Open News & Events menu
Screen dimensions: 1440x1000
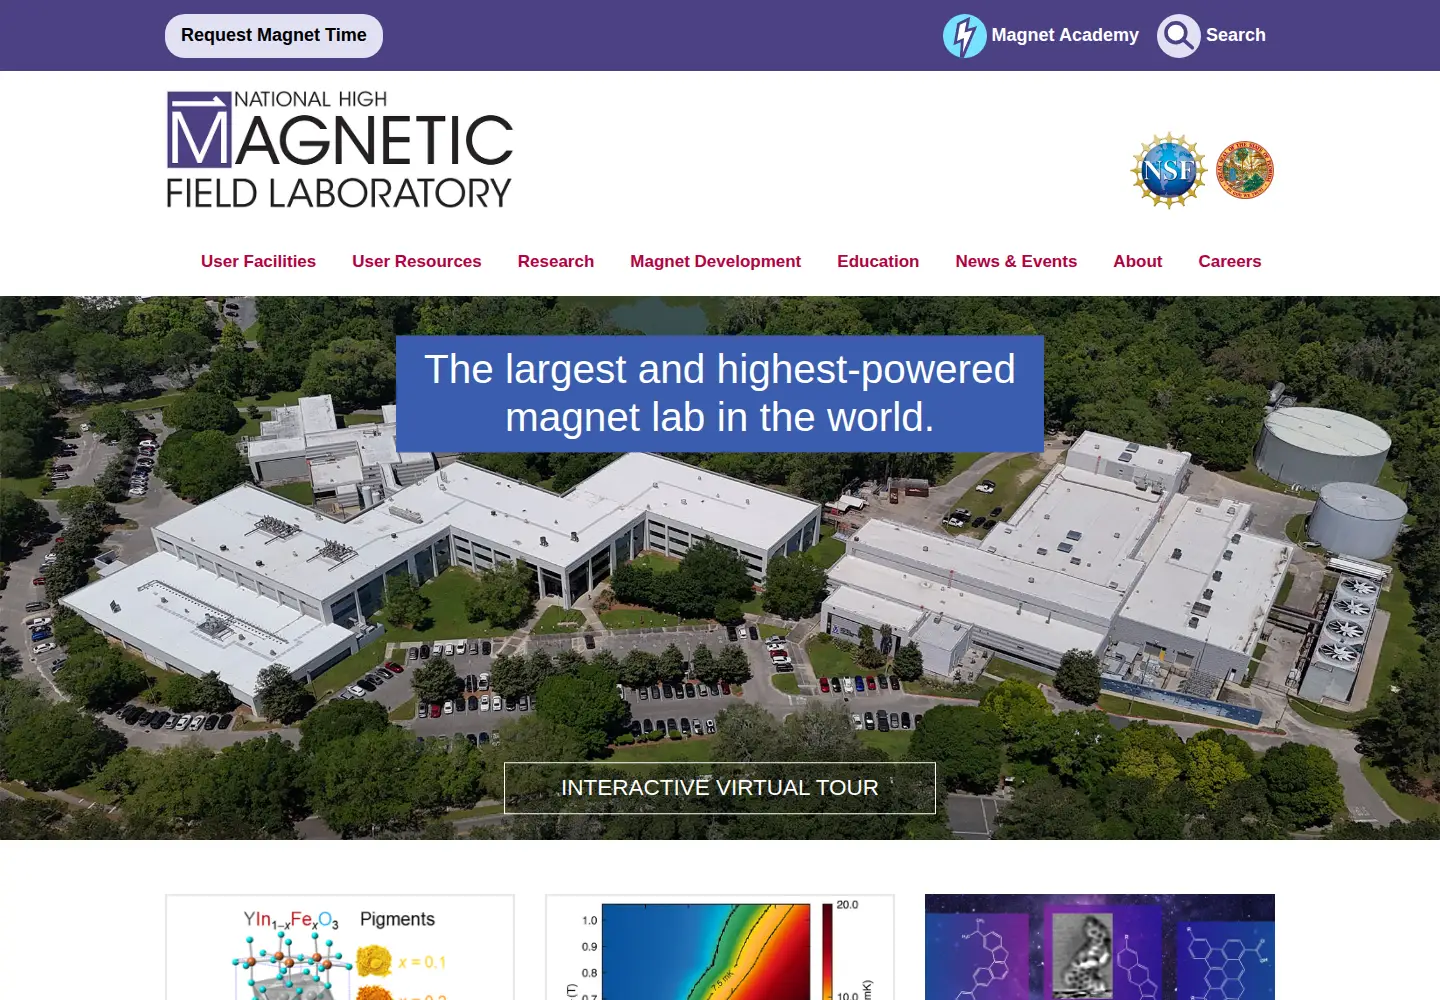(1016, 261)
